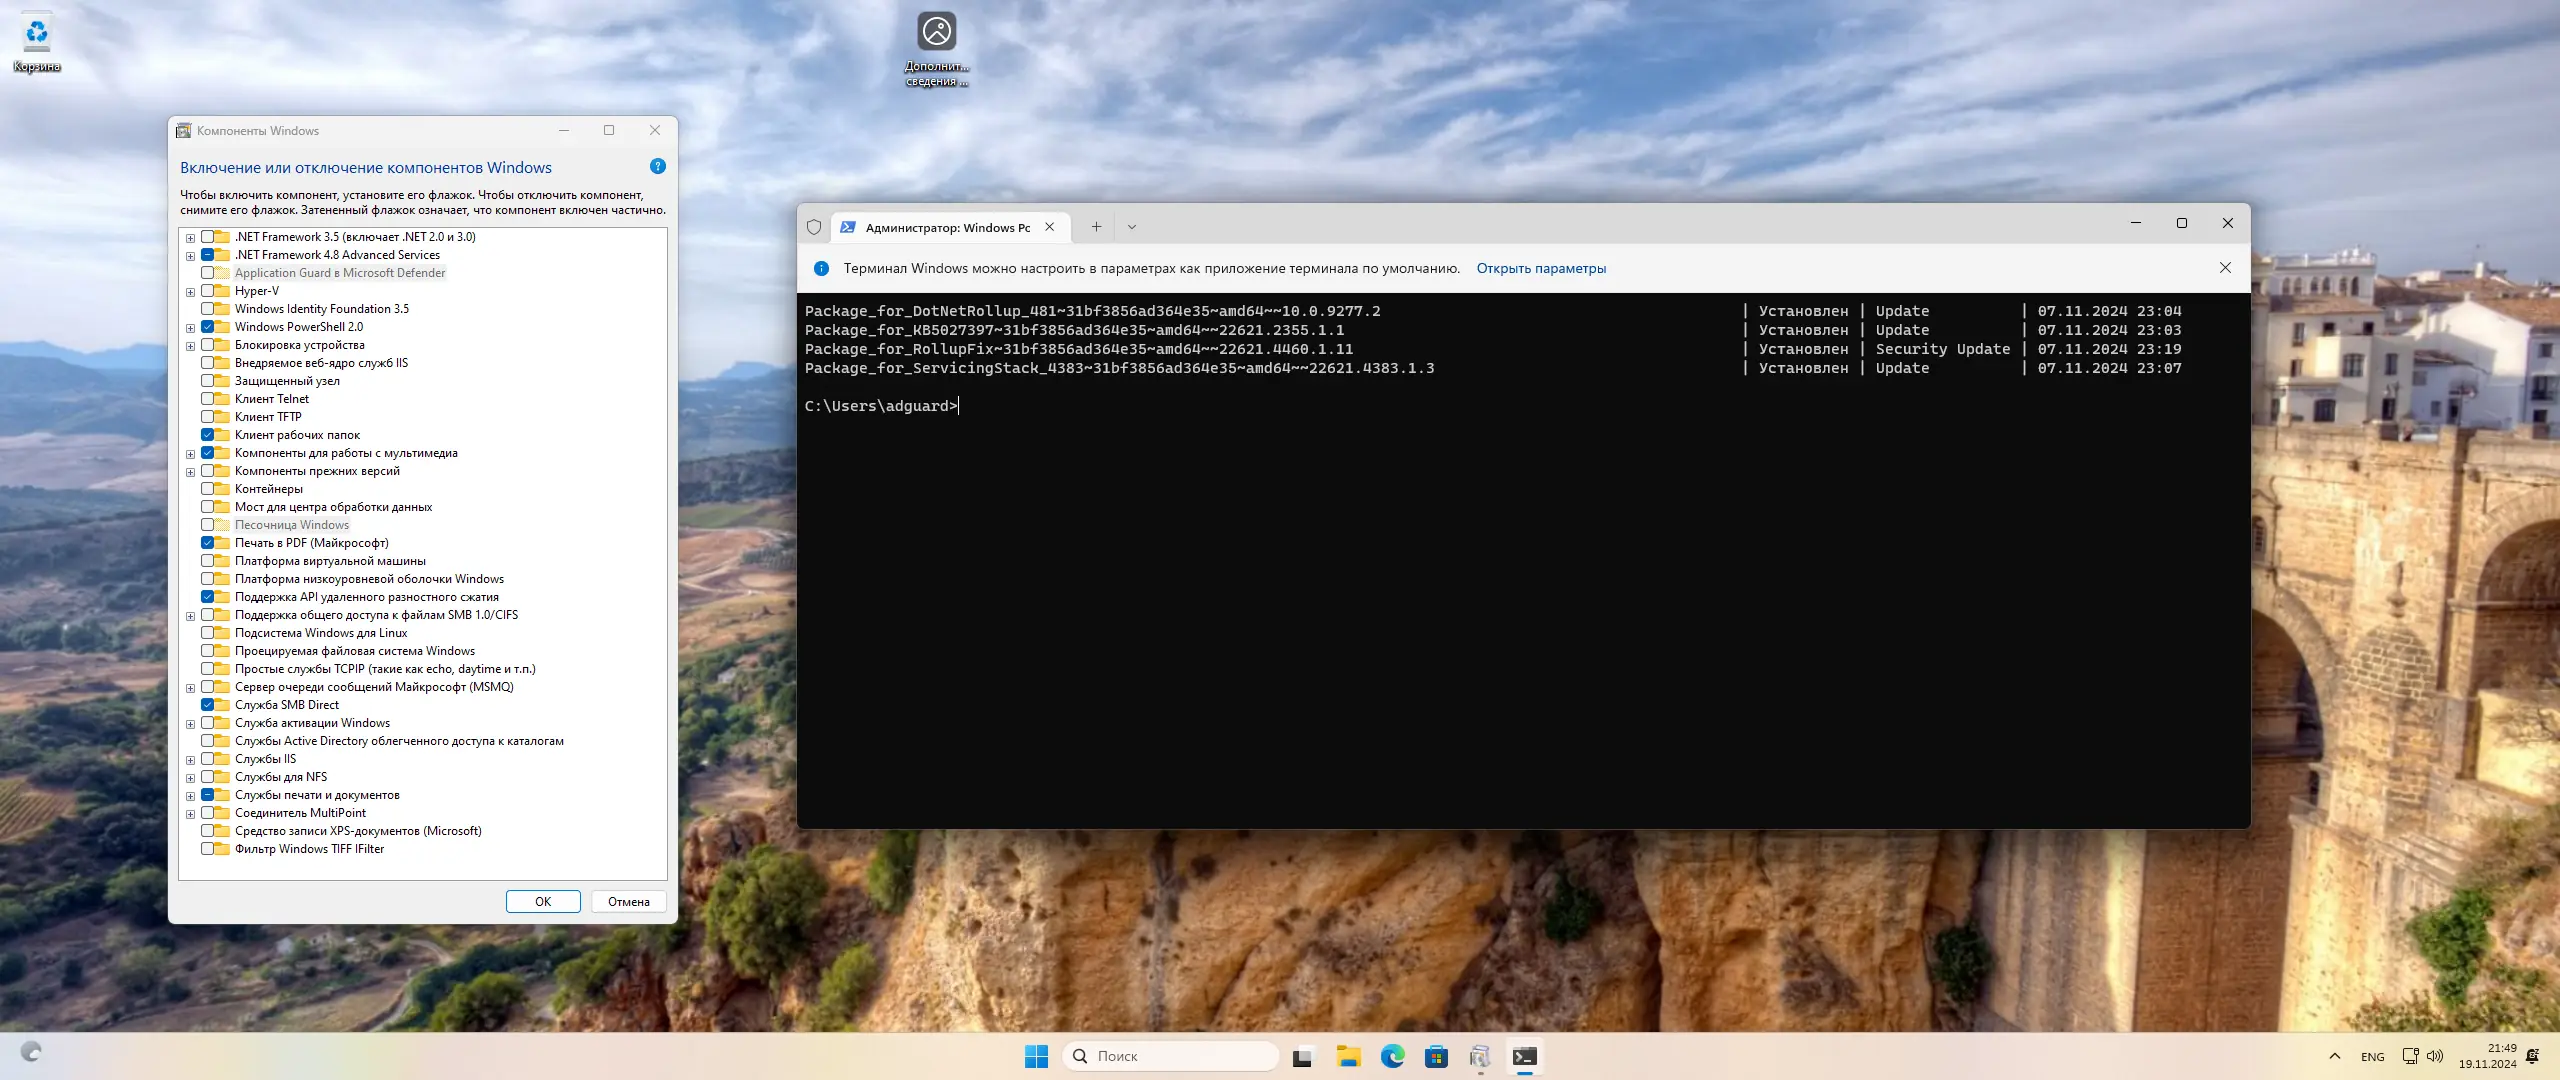Open Task View icon on taskbar
This screenshot has width=2560, height=1080.
point(1302,1056)
